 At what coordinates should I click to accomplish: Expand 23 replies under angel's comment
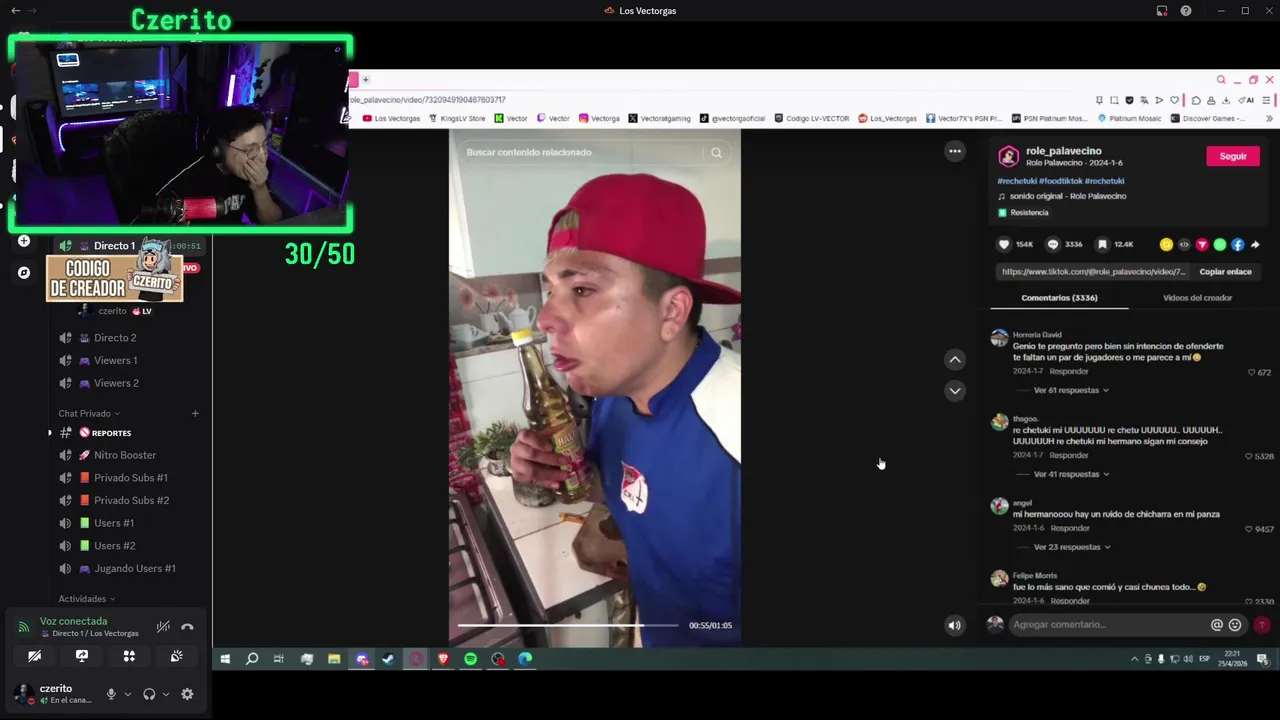(1073, 547)
